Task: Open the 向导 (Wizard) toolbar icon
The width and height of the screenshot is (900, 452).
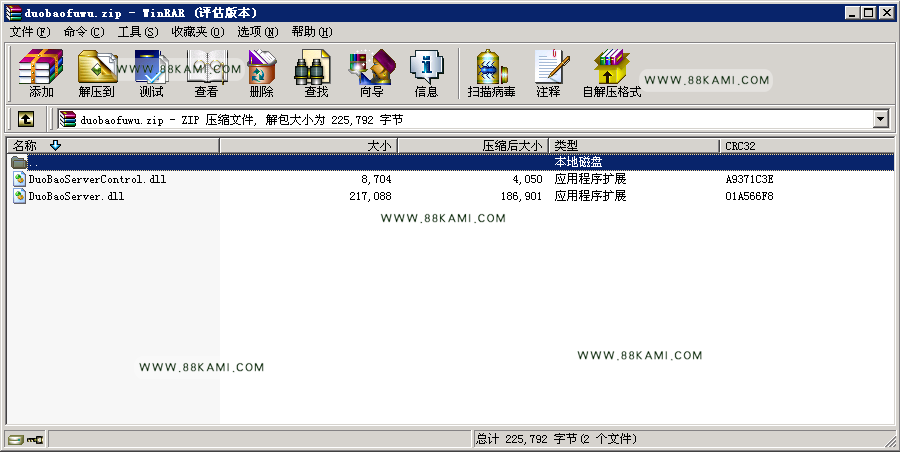Action: tap(372, 73)
